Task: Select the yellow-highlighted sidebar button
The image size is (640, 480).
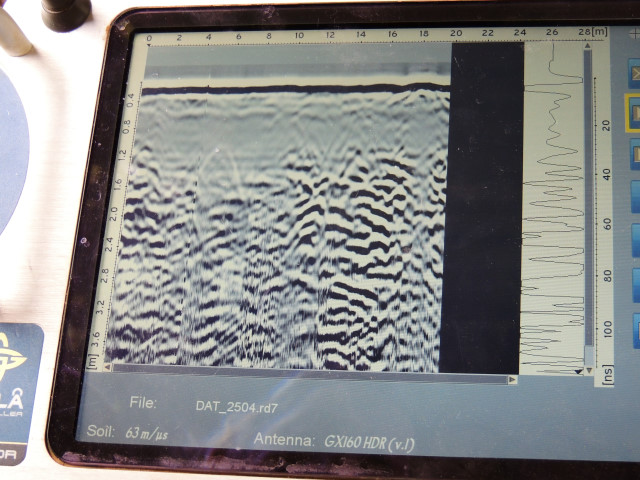Action: click(x=633, y=113)
